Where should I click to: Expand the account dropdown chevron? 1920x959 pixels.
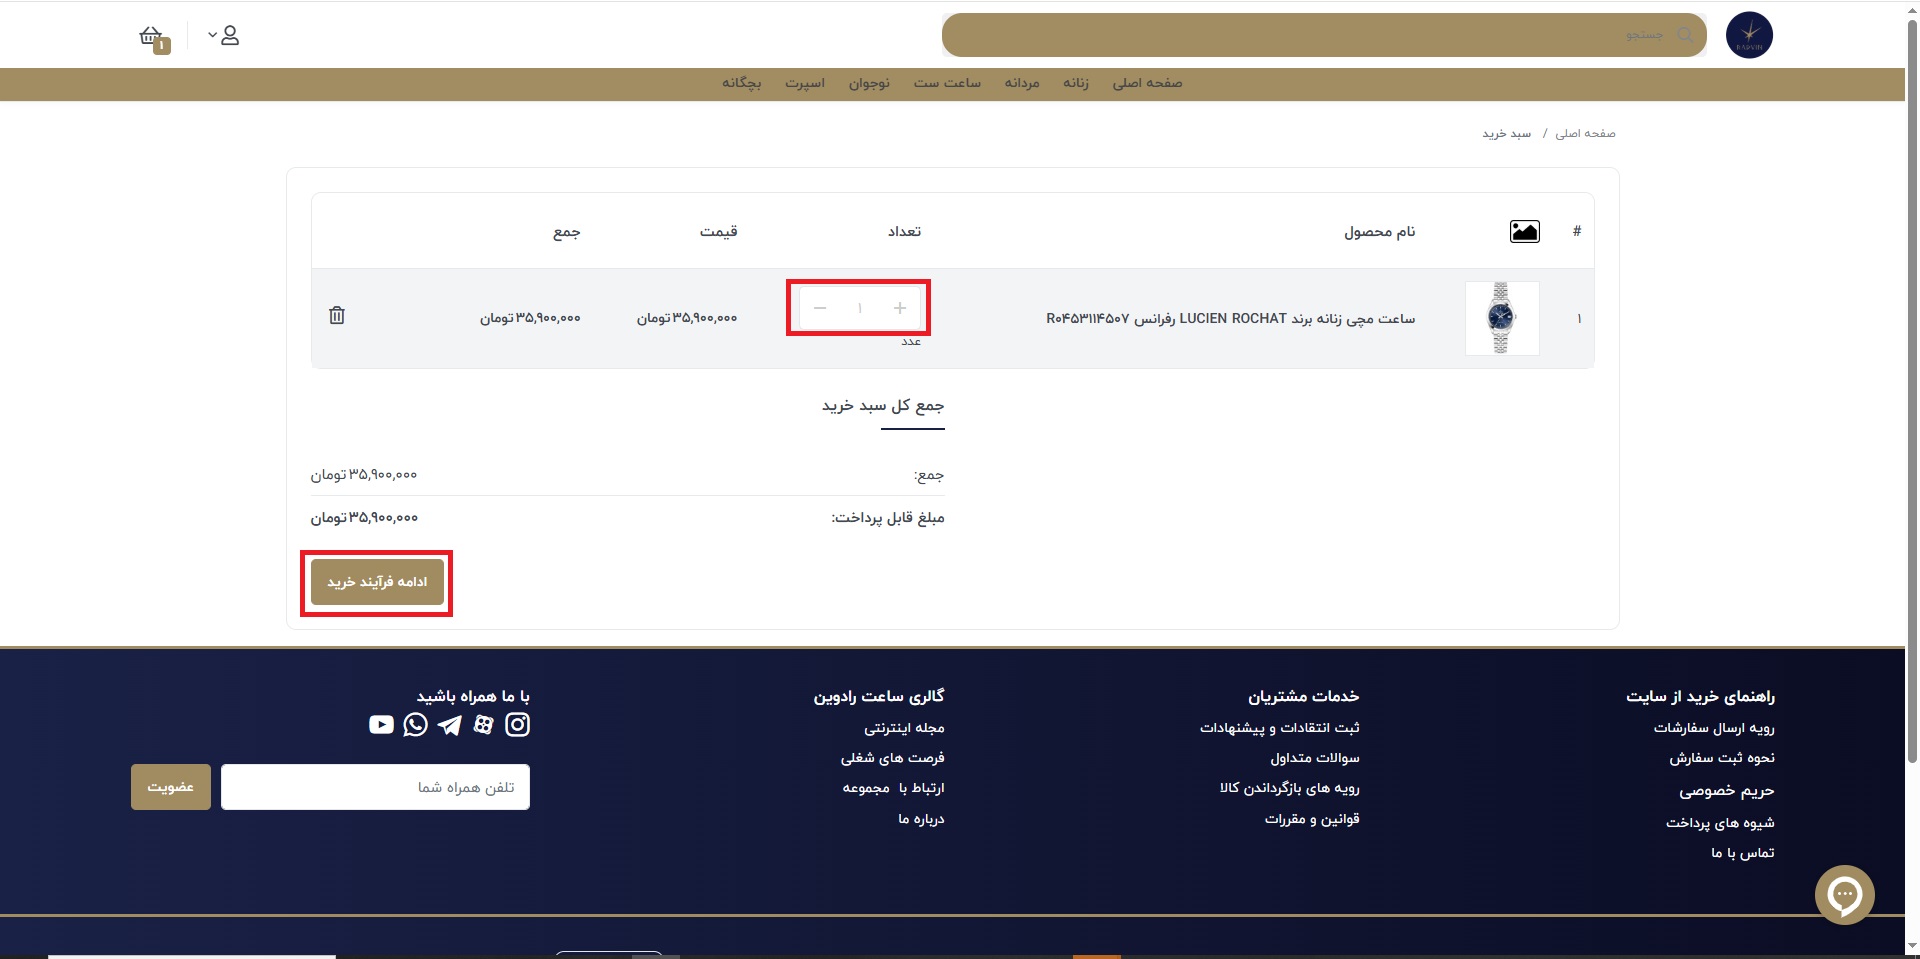point(212,35)
